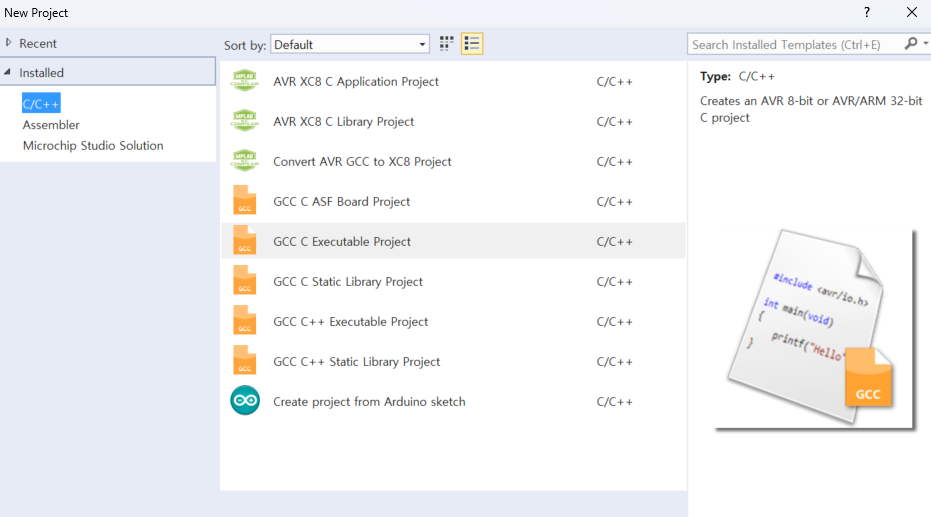Viewport: 931px width, 517px height.
Task: Open the Sort by Default dropdown
Action: (350, 45)
